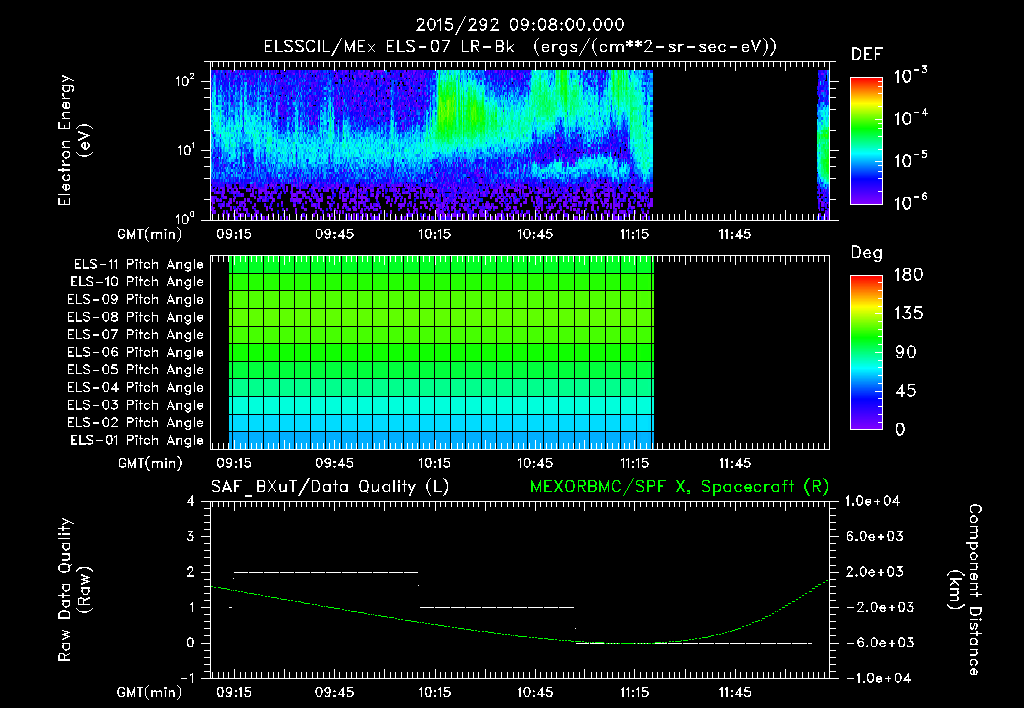
Task: Click the Electron Energy axis label
Action: 73,140
